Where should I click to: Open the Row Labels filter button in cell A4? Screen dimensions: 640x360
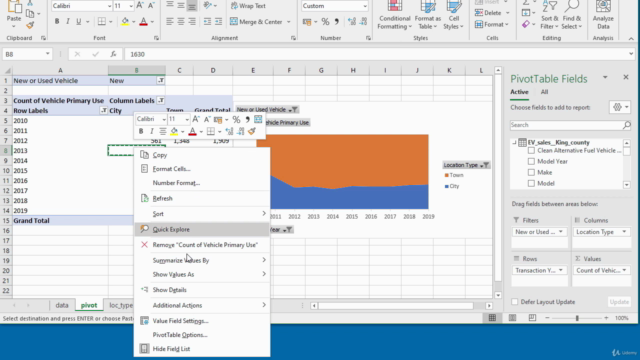(x=104, y=111)
